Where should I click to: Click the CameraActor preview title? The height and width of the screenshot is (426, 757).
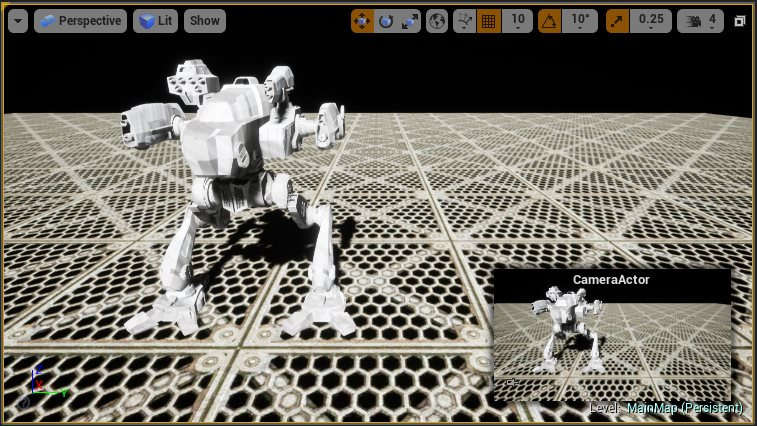[611, 280]
